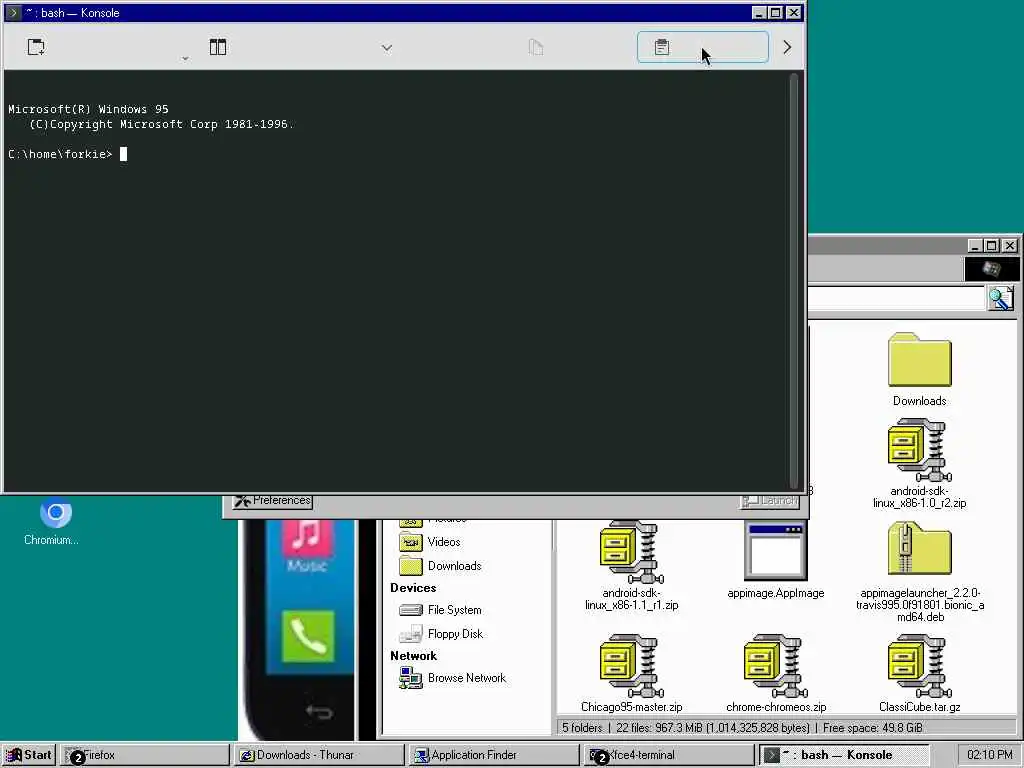The width and height of the screenshot is (1024, 768).
Task: Switch to Xfce4-terminal taskbar button
Action: (669, 755)
